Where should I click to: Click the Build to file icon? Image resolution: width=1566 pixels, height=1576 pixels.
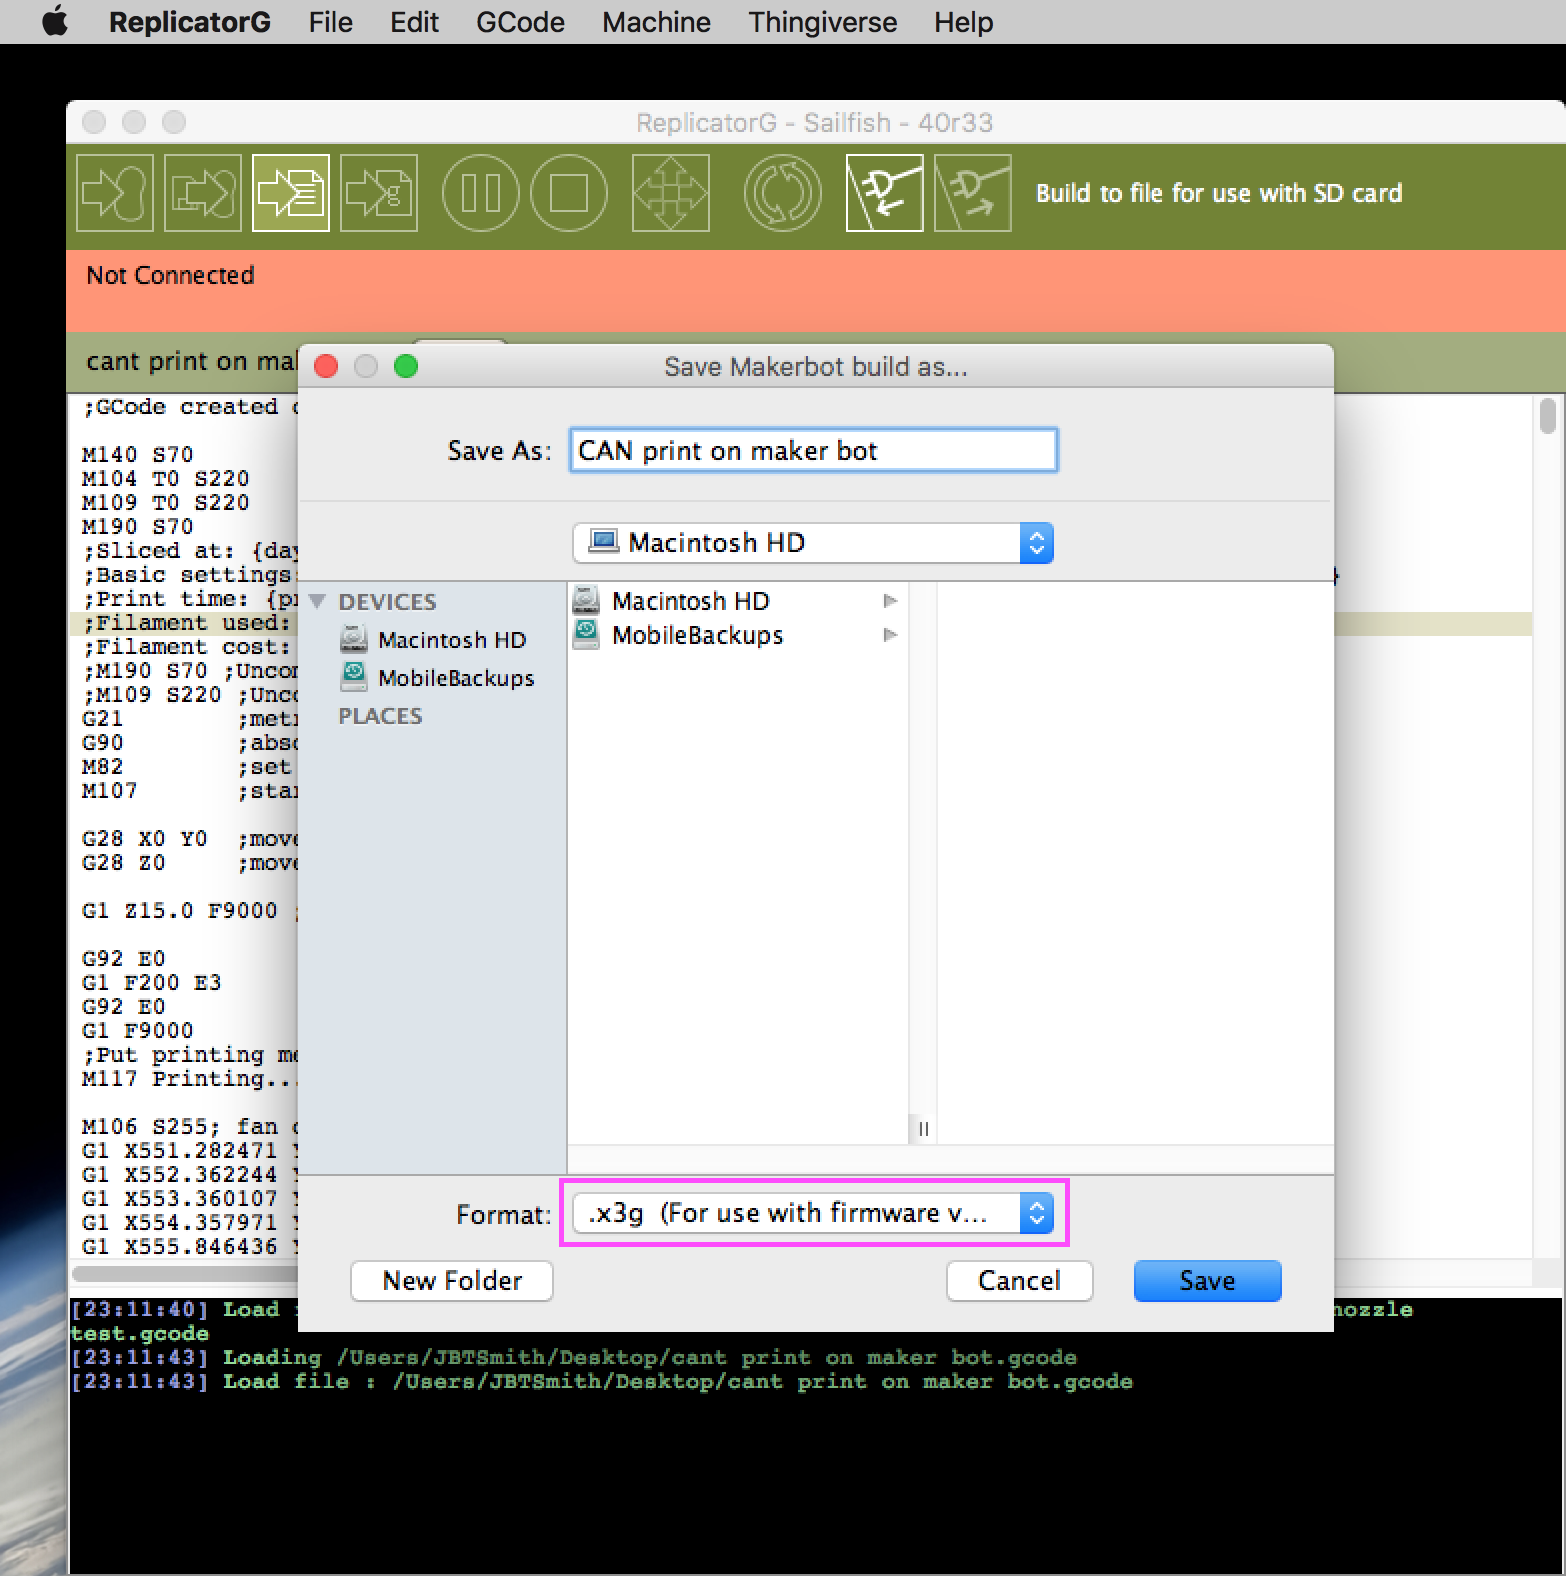pyautogui.click(x=291, y=193)
